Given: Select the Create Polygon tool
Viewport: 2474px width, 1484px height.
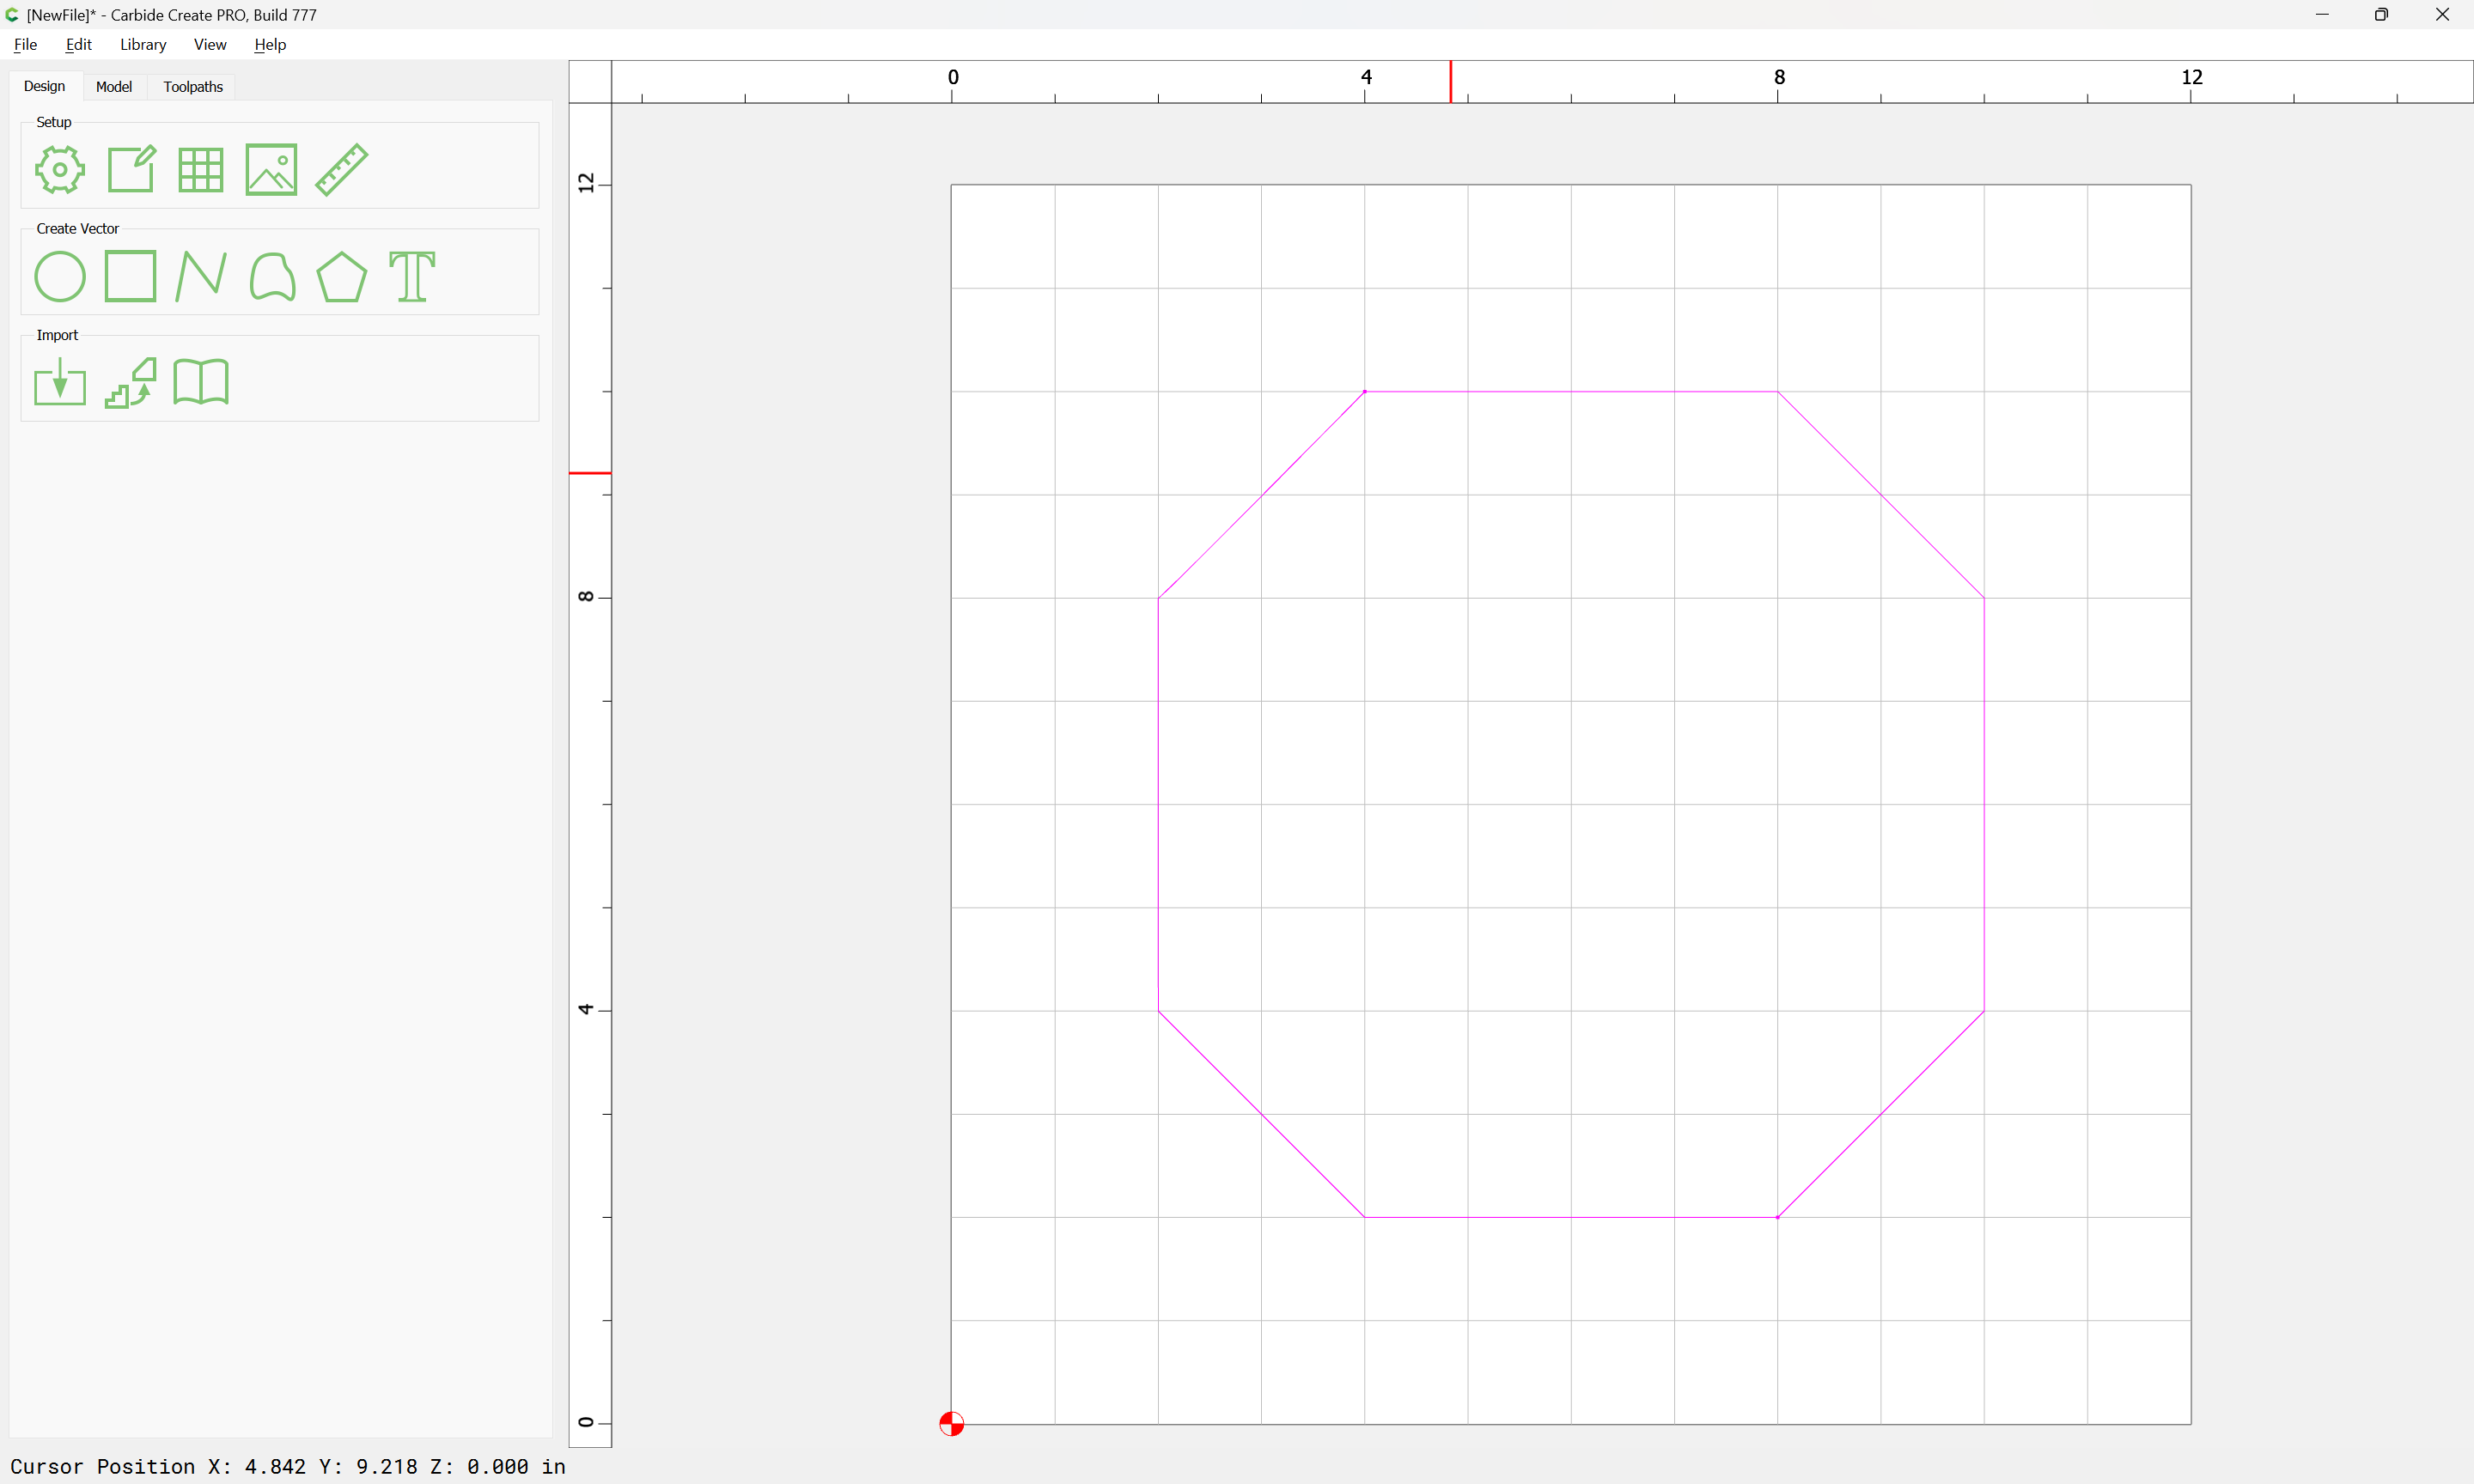Looking at the screenshot, I should pyautogui.click(x=342, y=276).
